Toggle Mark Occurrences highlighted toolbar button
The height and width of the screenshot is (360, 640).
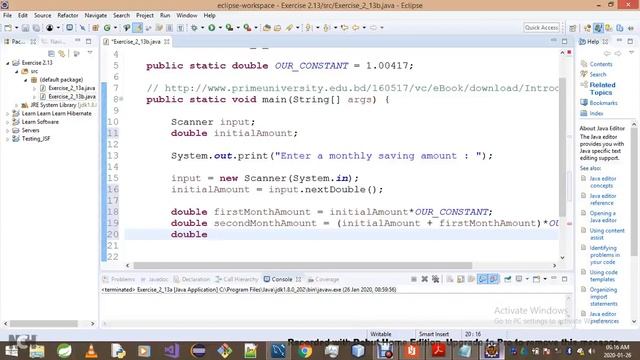tap(138, 28)
